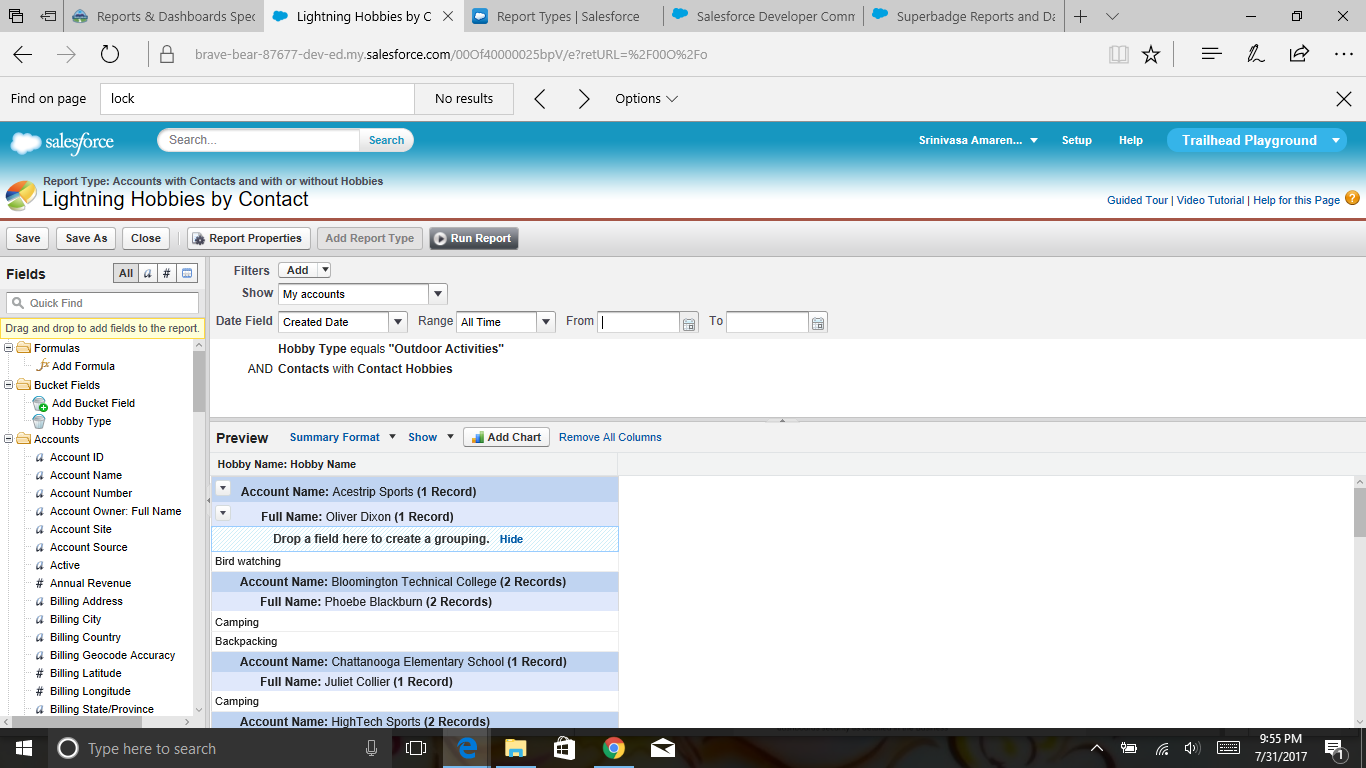The width and height of the screenshot is (1366, 768).
Task: Open Edge Settings and more menu
Action: [1343, 55]
